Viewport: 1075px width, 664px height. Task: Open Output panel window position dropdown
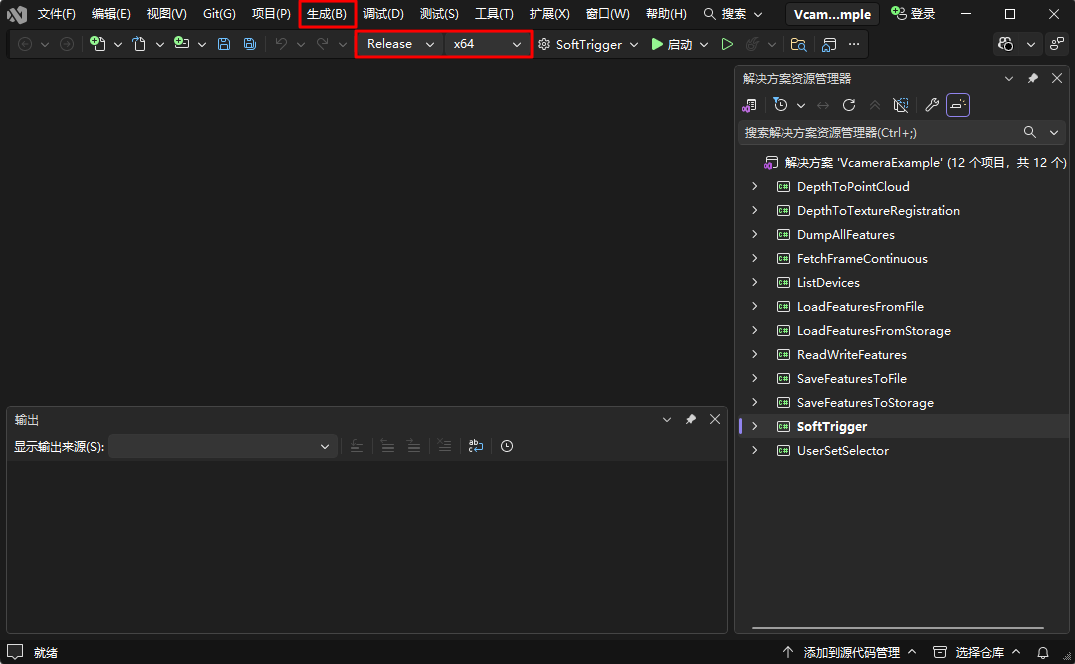tap(666, 419)
